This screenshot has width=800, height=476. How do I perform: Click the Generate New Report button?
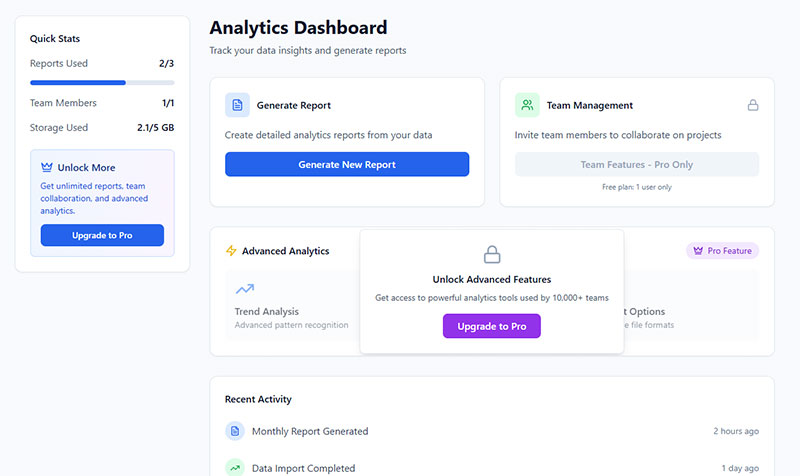347,164
